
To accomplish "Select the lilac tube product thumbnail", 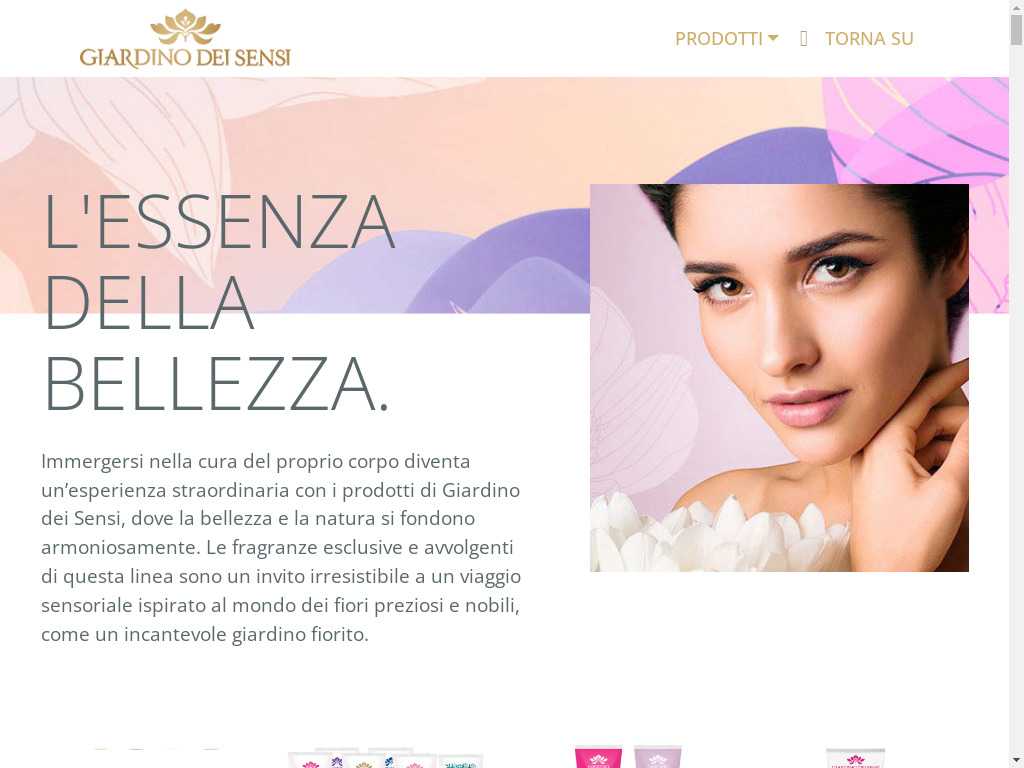I will point(657,758).
